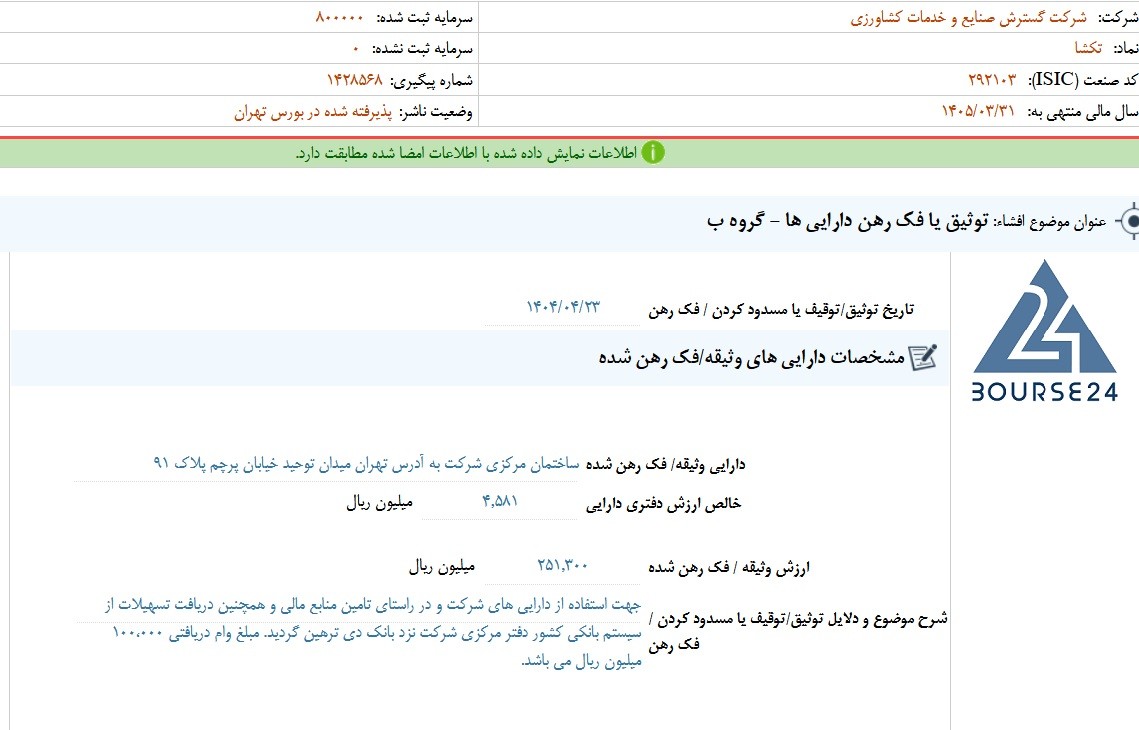This screenshot has height=730, width=1139.
Task: Click the label شرح موضوع و دلایل توثیق/توقیف
Action: pos(798,630)
